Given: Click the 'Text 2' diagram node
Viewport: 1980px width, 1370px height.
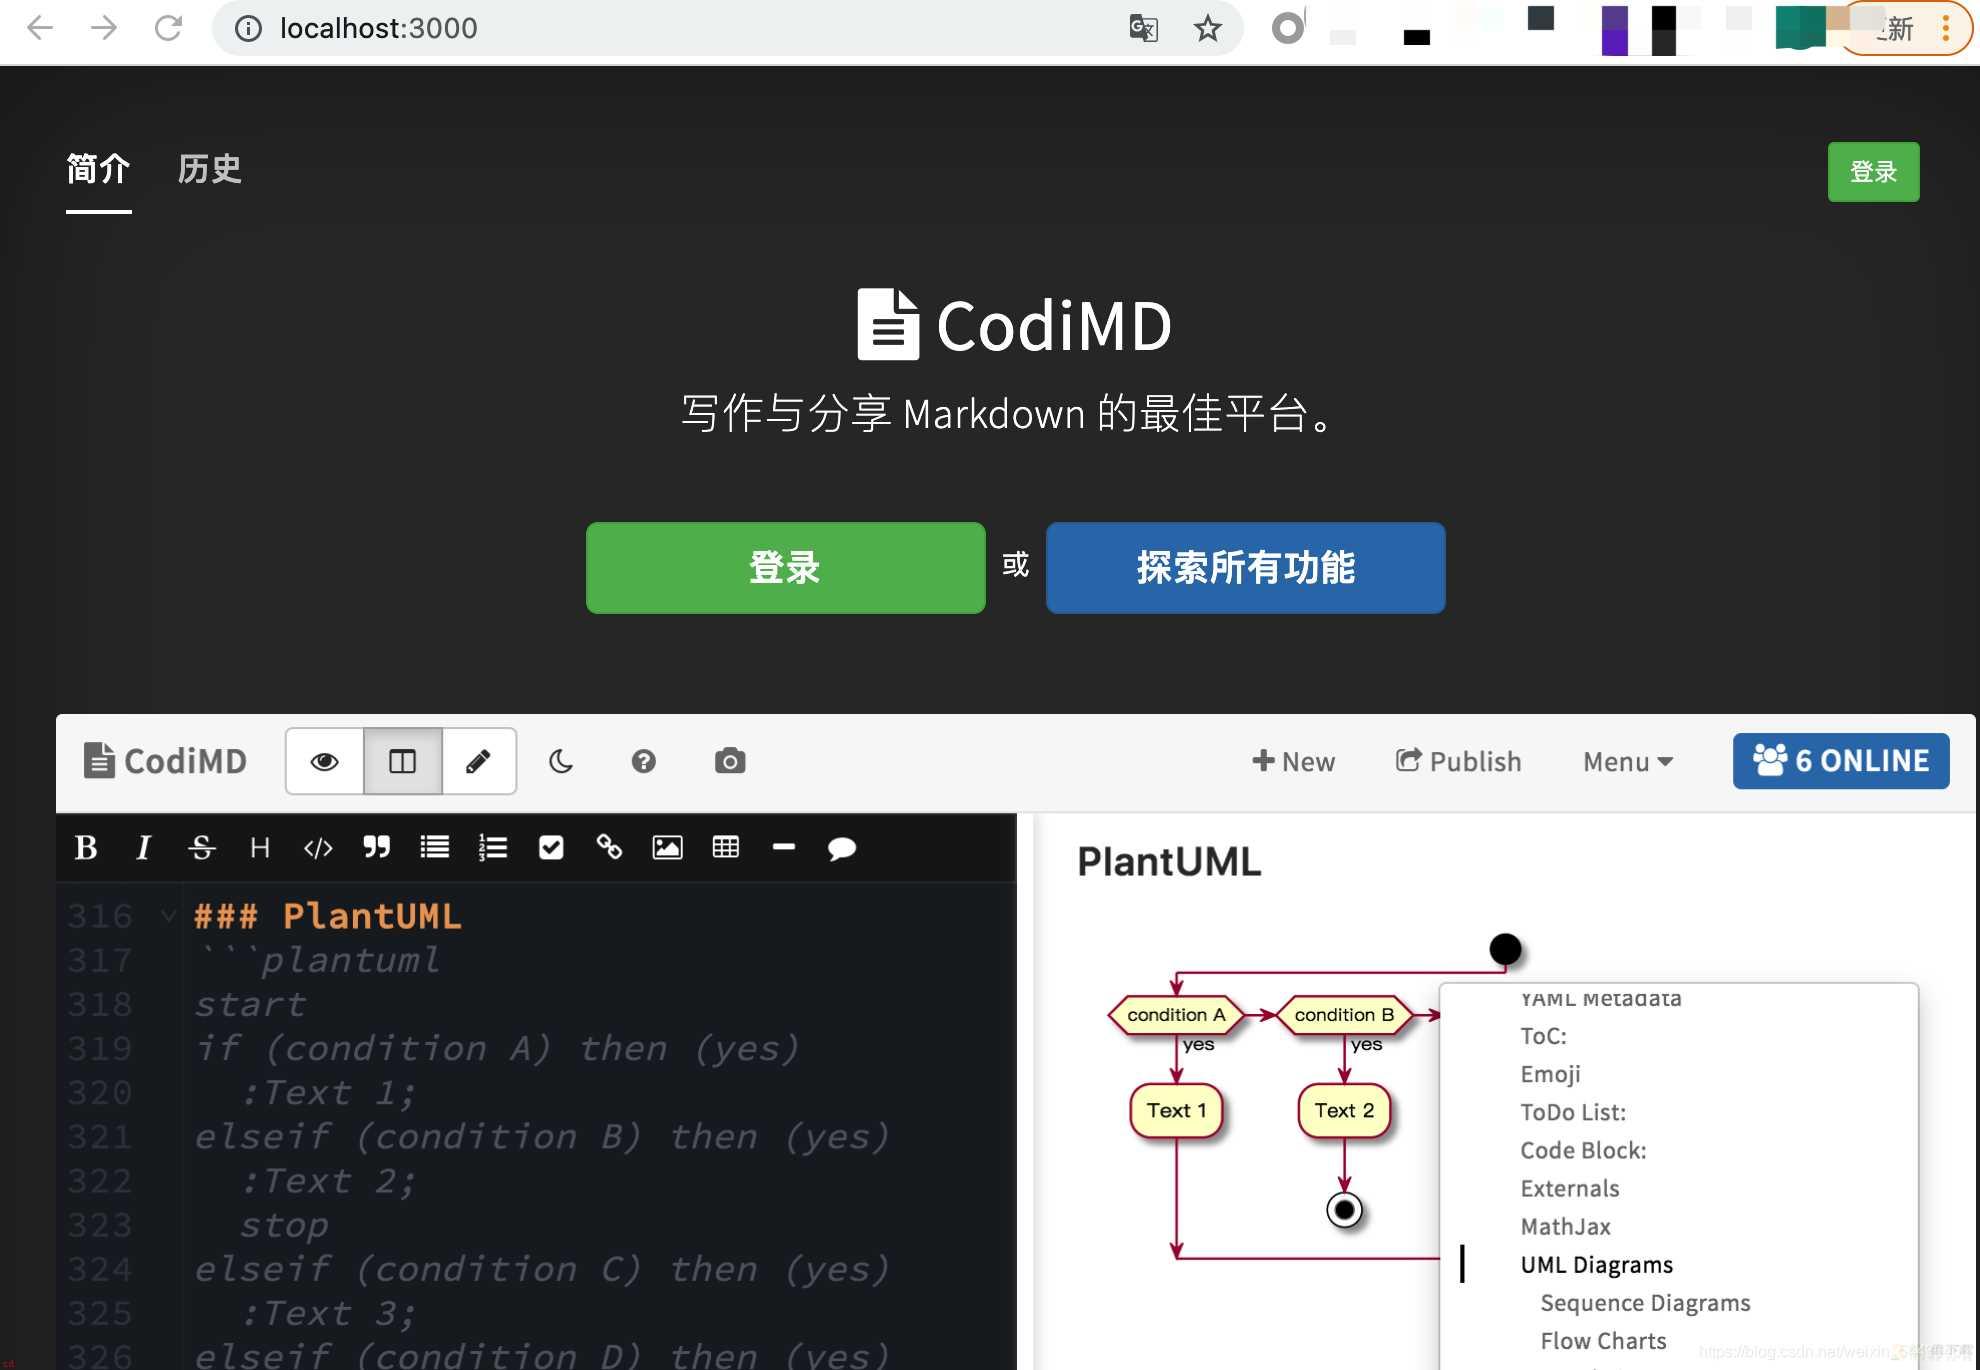Looking at the screenshot, I should pyautogui.click(x=1344, y=1110).
